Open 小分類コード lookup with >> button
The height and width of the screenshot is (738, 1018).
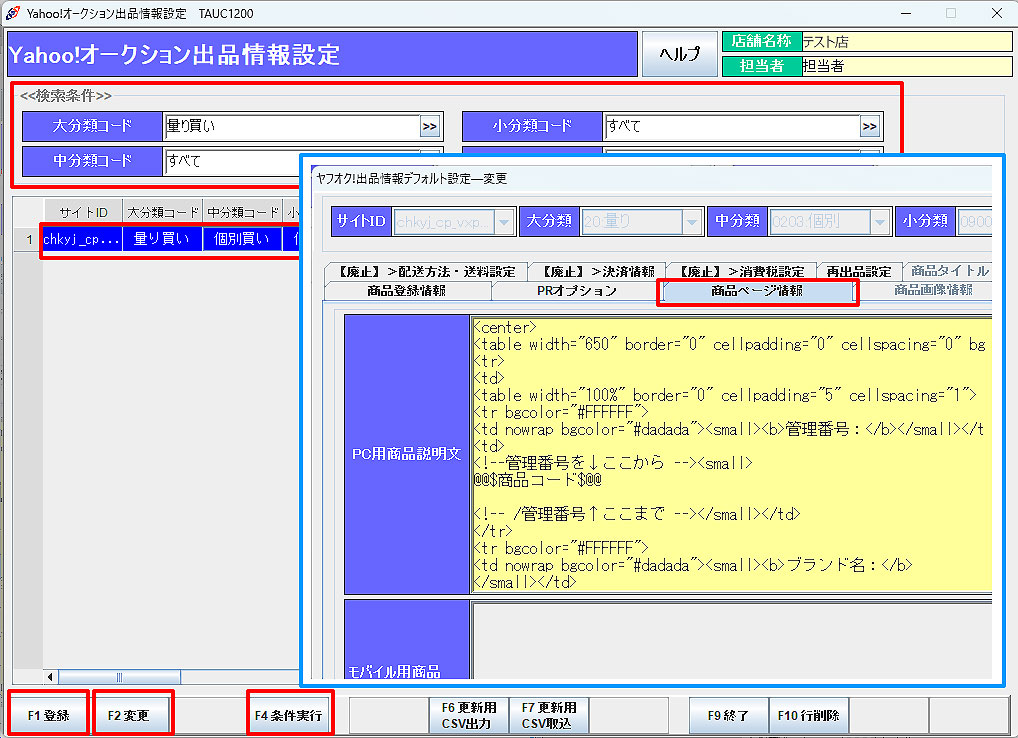[x=869, y=126]
